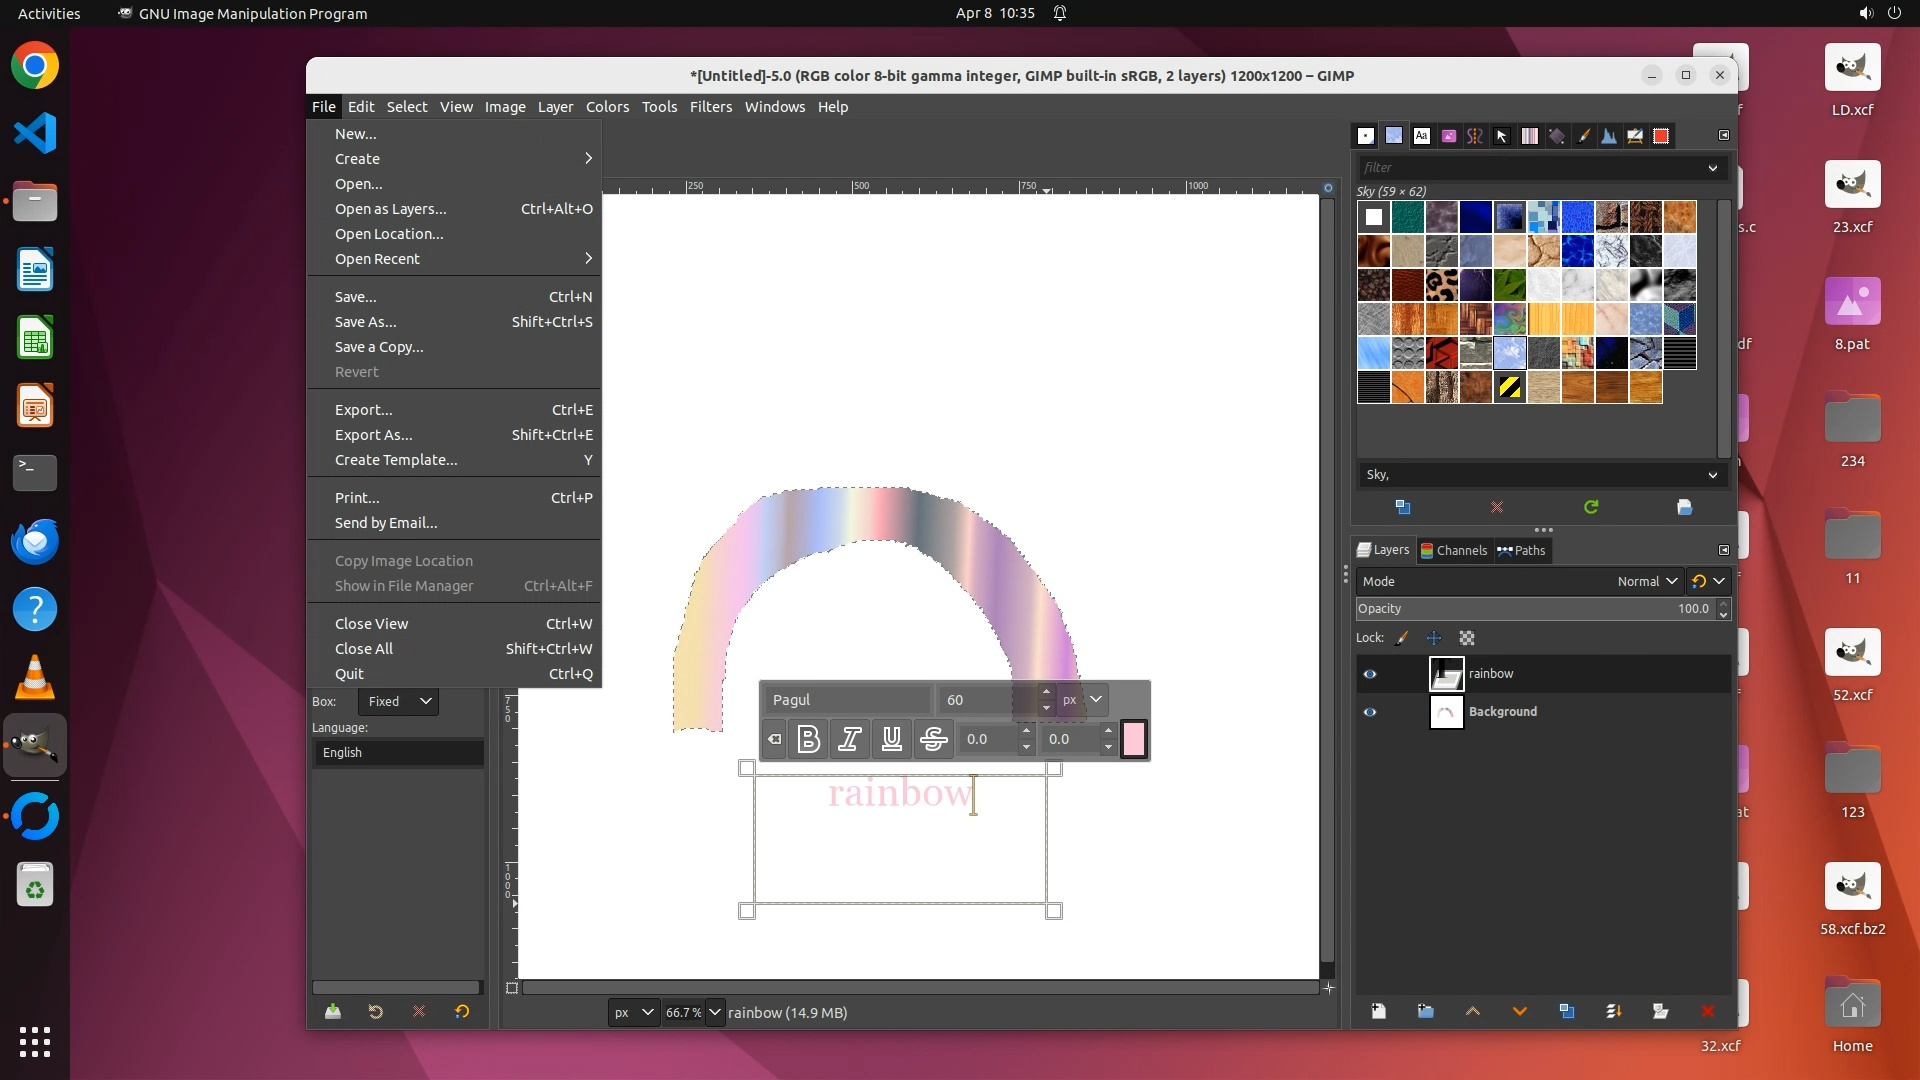Screen dimensions: 1920x1080
Task: Delete the selected layer with red X
Action: [x=1707, y=1011]
